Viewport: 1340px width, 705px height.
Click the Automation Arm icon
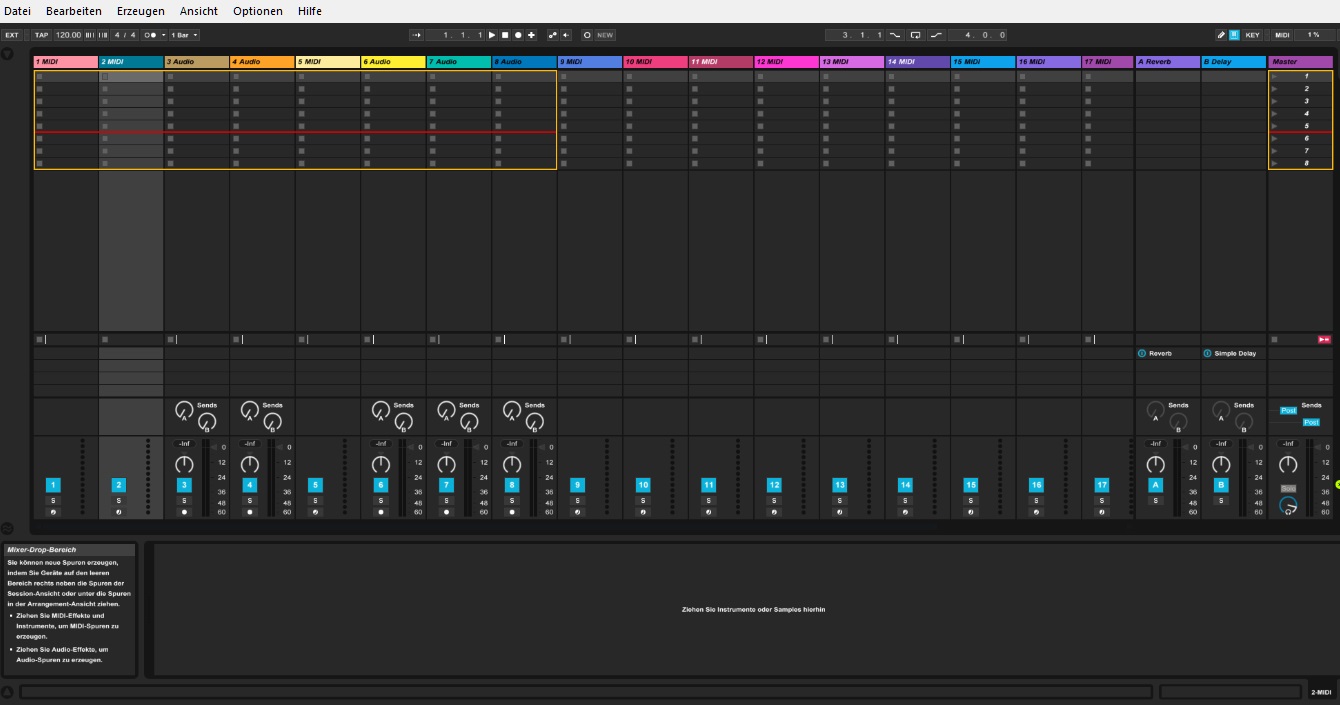point(552,35)
